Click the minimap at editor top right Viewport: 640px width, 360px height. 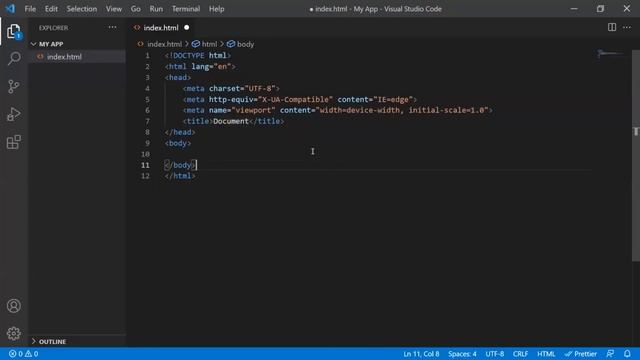coord(611,53)
